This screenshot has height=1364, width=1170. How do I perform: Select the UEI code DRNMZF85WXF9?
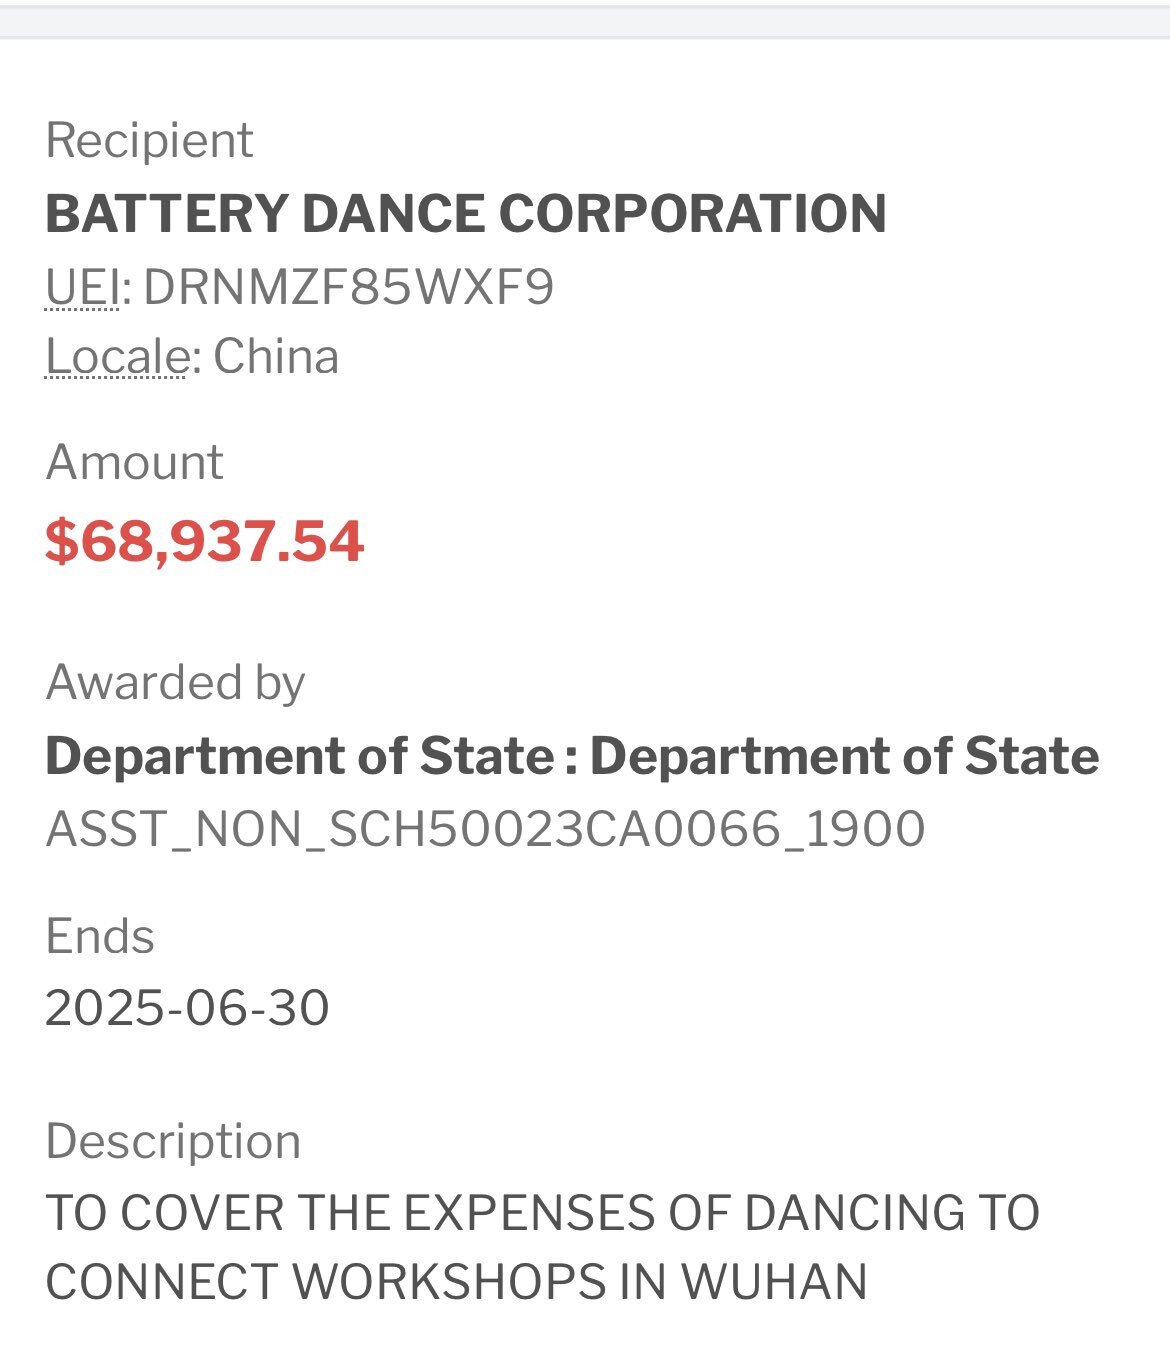click(348, 287)
